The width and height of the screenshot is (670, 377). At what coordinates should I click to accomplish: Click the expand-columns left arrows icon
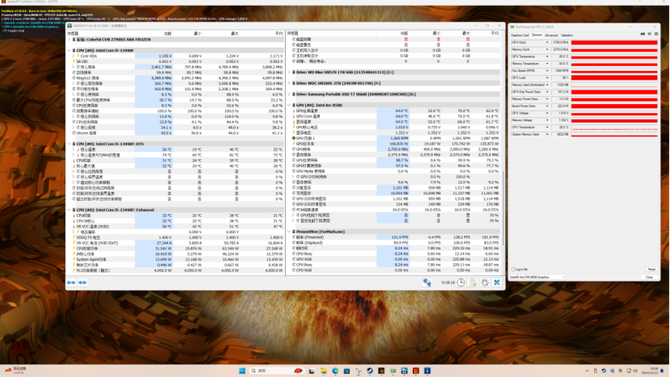coord(71,283)
